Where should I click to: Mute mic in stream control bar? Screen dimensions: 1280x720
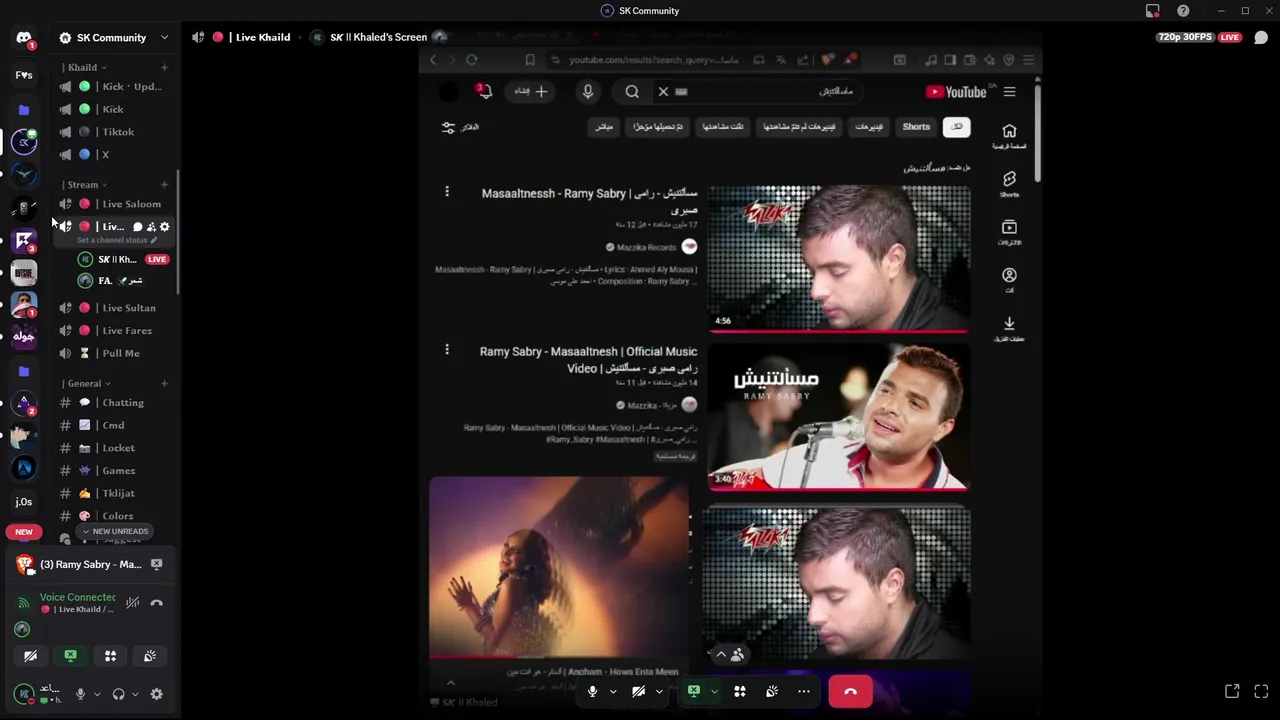[593, 692]
